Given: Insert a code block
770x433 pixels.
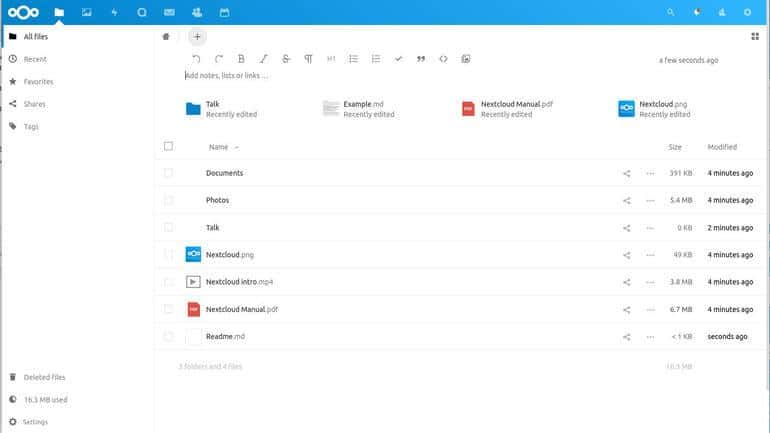Looking at the screenshot, I should click(443, 59).
